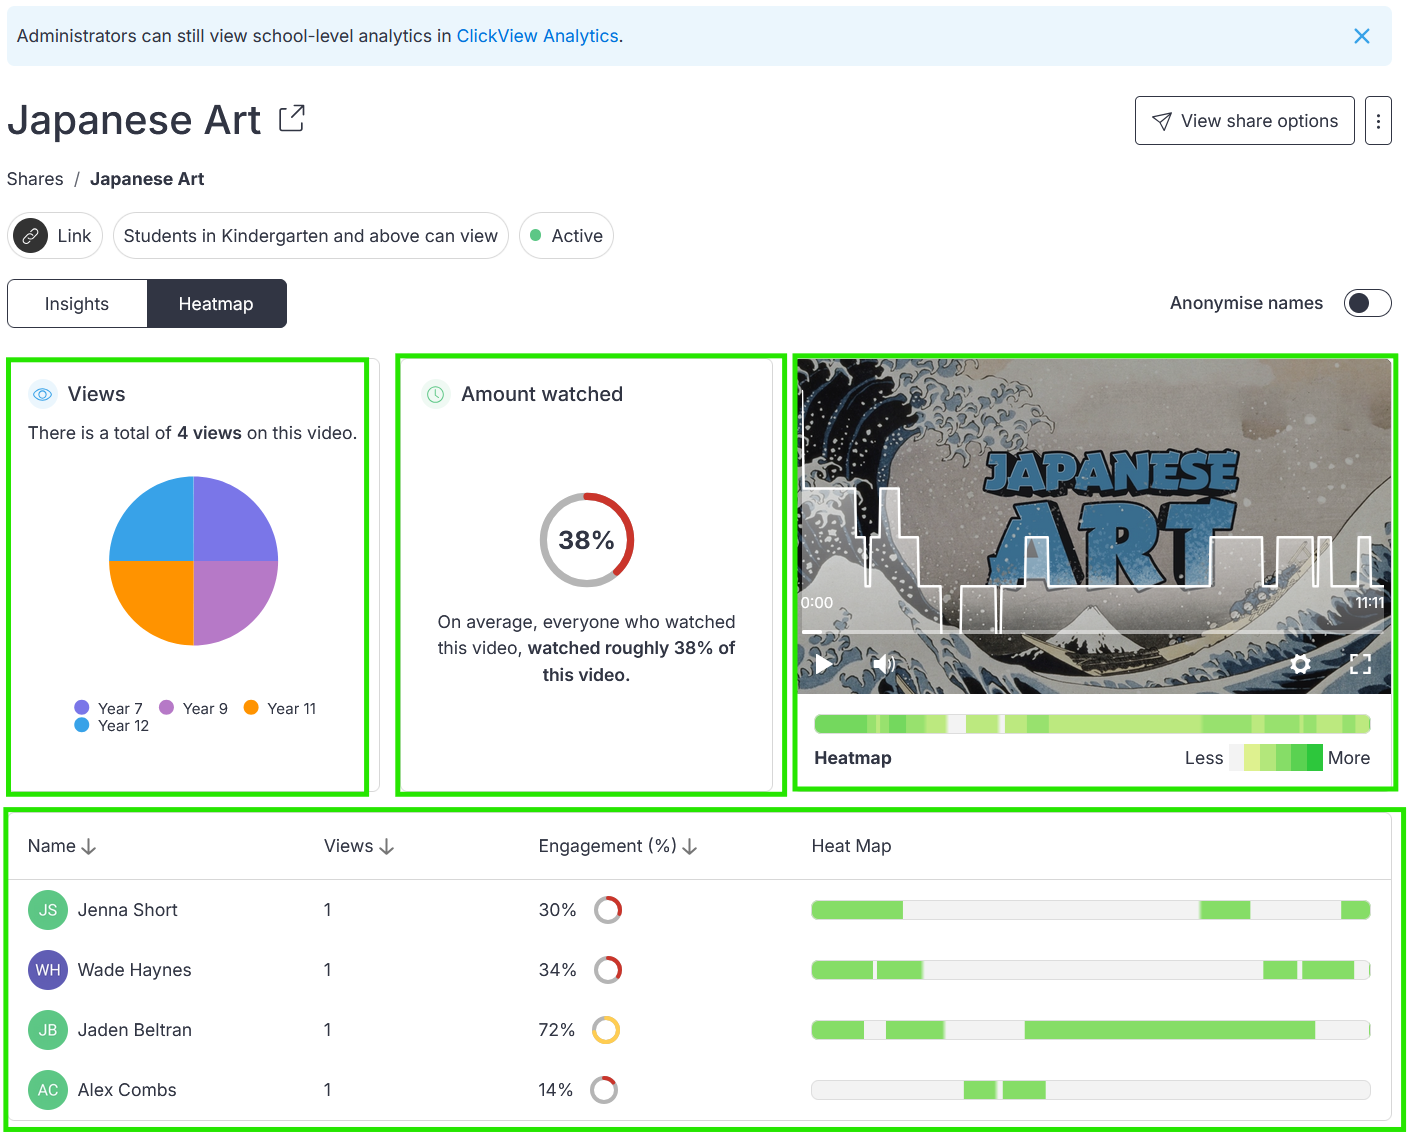Click Jenna Short's JS avatar
Viewport: 1407px width, 1132px height.
pyautogui.click(x=48, y=910)
